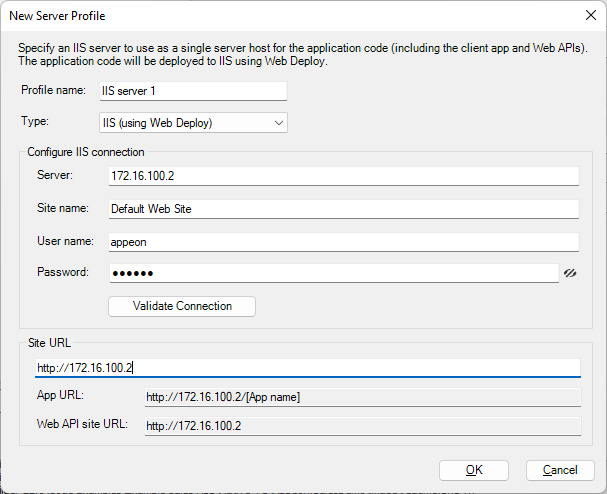Cancel the new server profile
Image resolution: width=607 pixels, height=494 pixels.
tap(560, 470)
